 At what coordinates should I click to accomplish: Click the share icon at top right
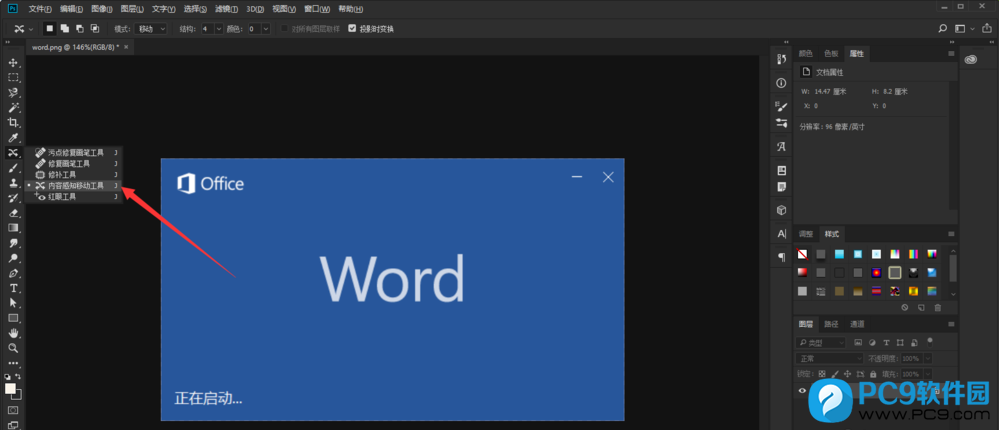coord(987,29)
